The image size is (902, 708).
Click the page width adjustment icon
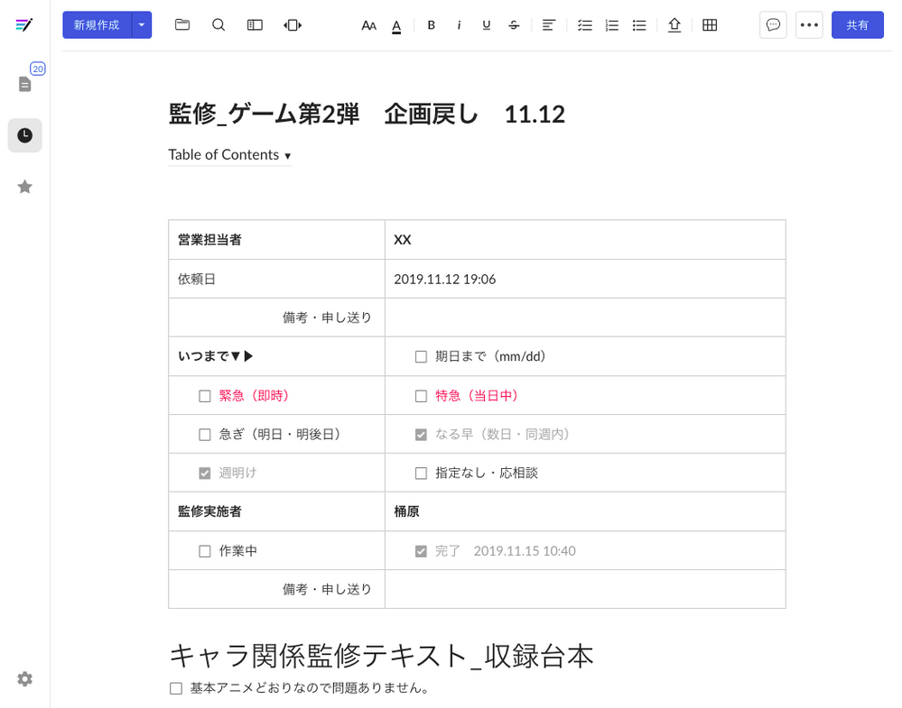click(291, 25)
